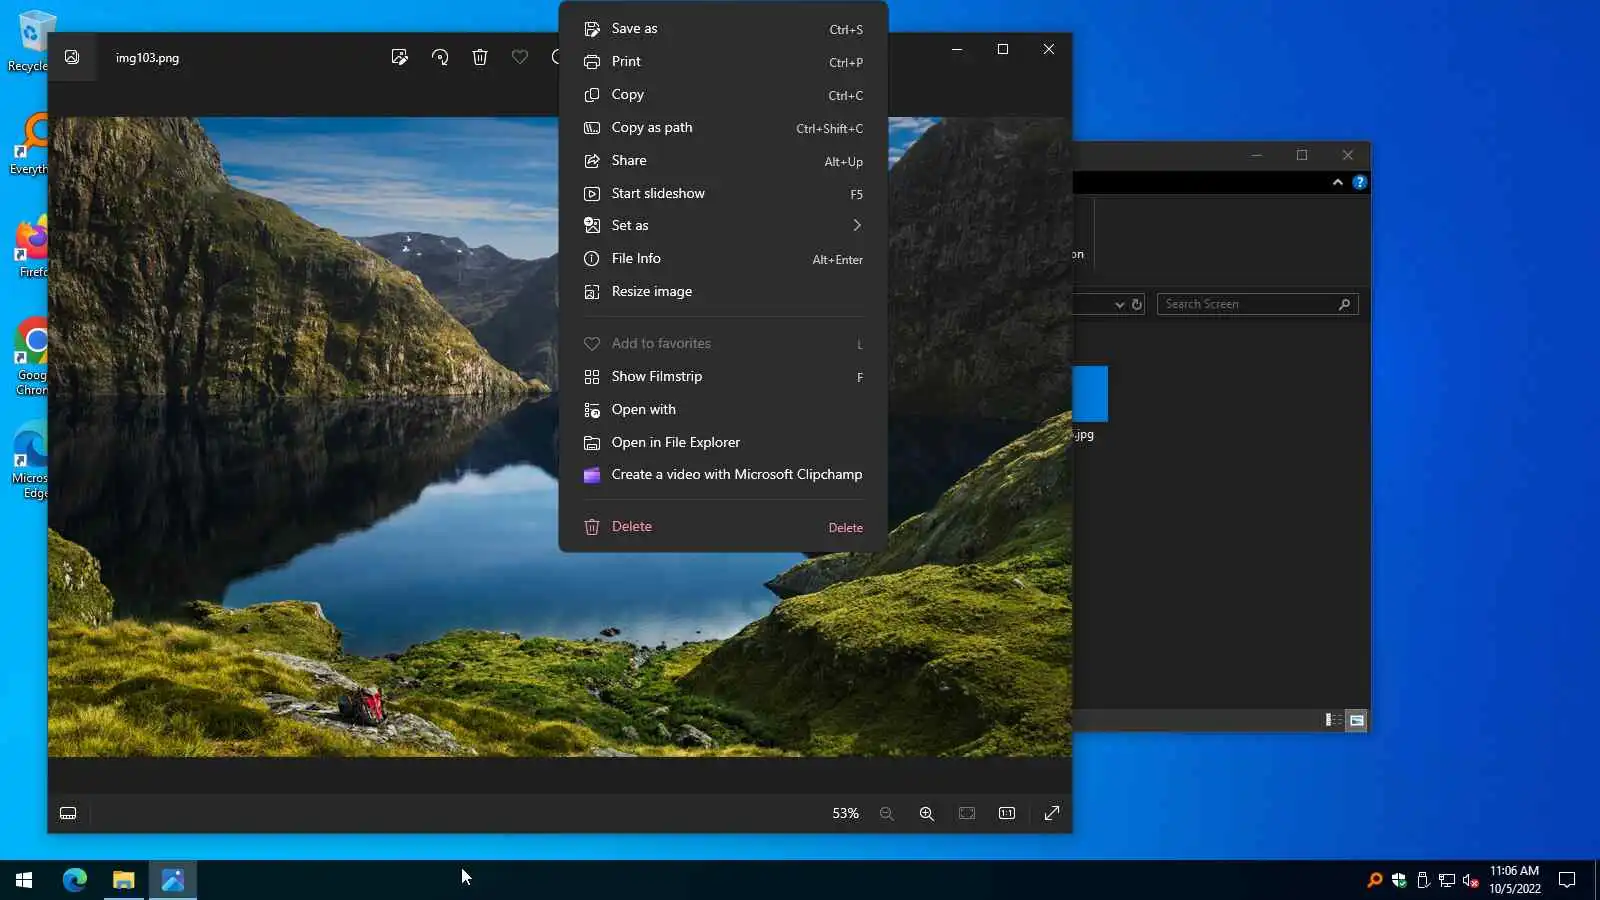Select Copy as path menu entry

723,128
